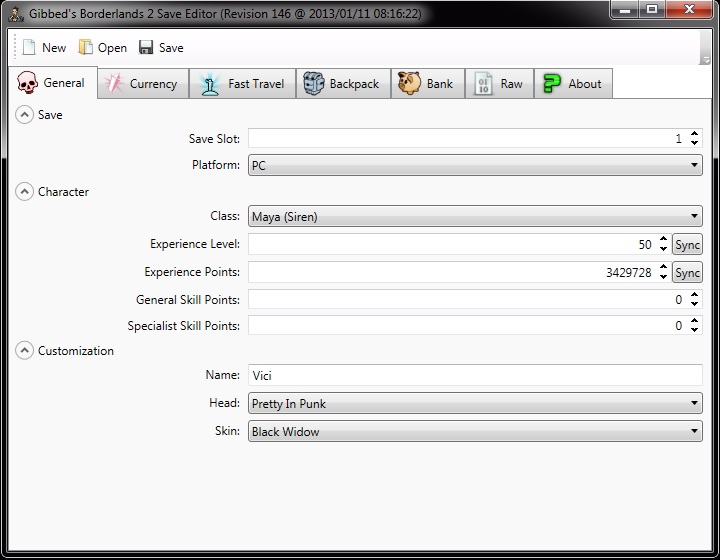This screenshot has height=560, width=720.
Task: Click New in the toolbar
Action: point(45,47)
